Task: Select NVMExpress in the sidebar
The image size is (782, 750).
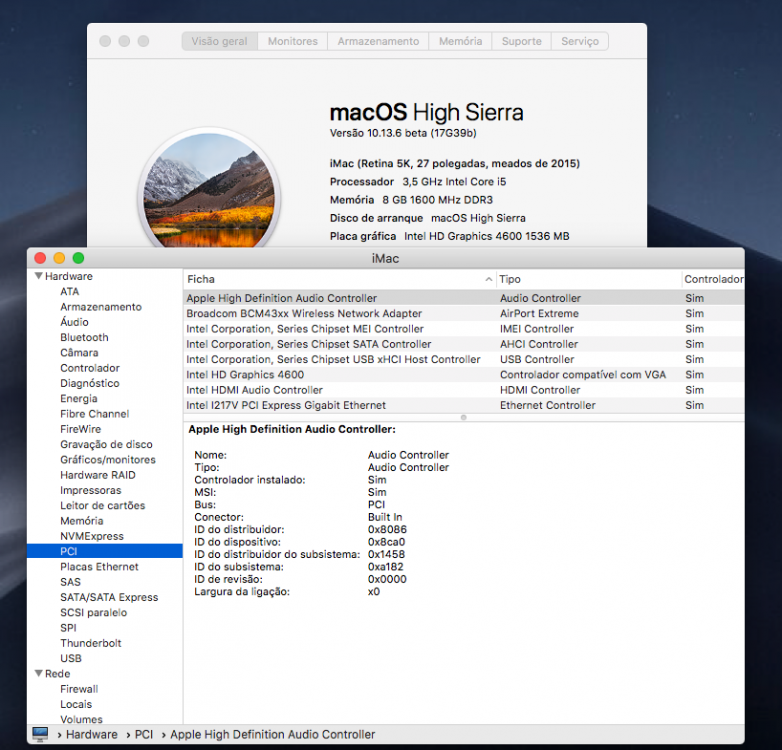Action: (92, 536)
